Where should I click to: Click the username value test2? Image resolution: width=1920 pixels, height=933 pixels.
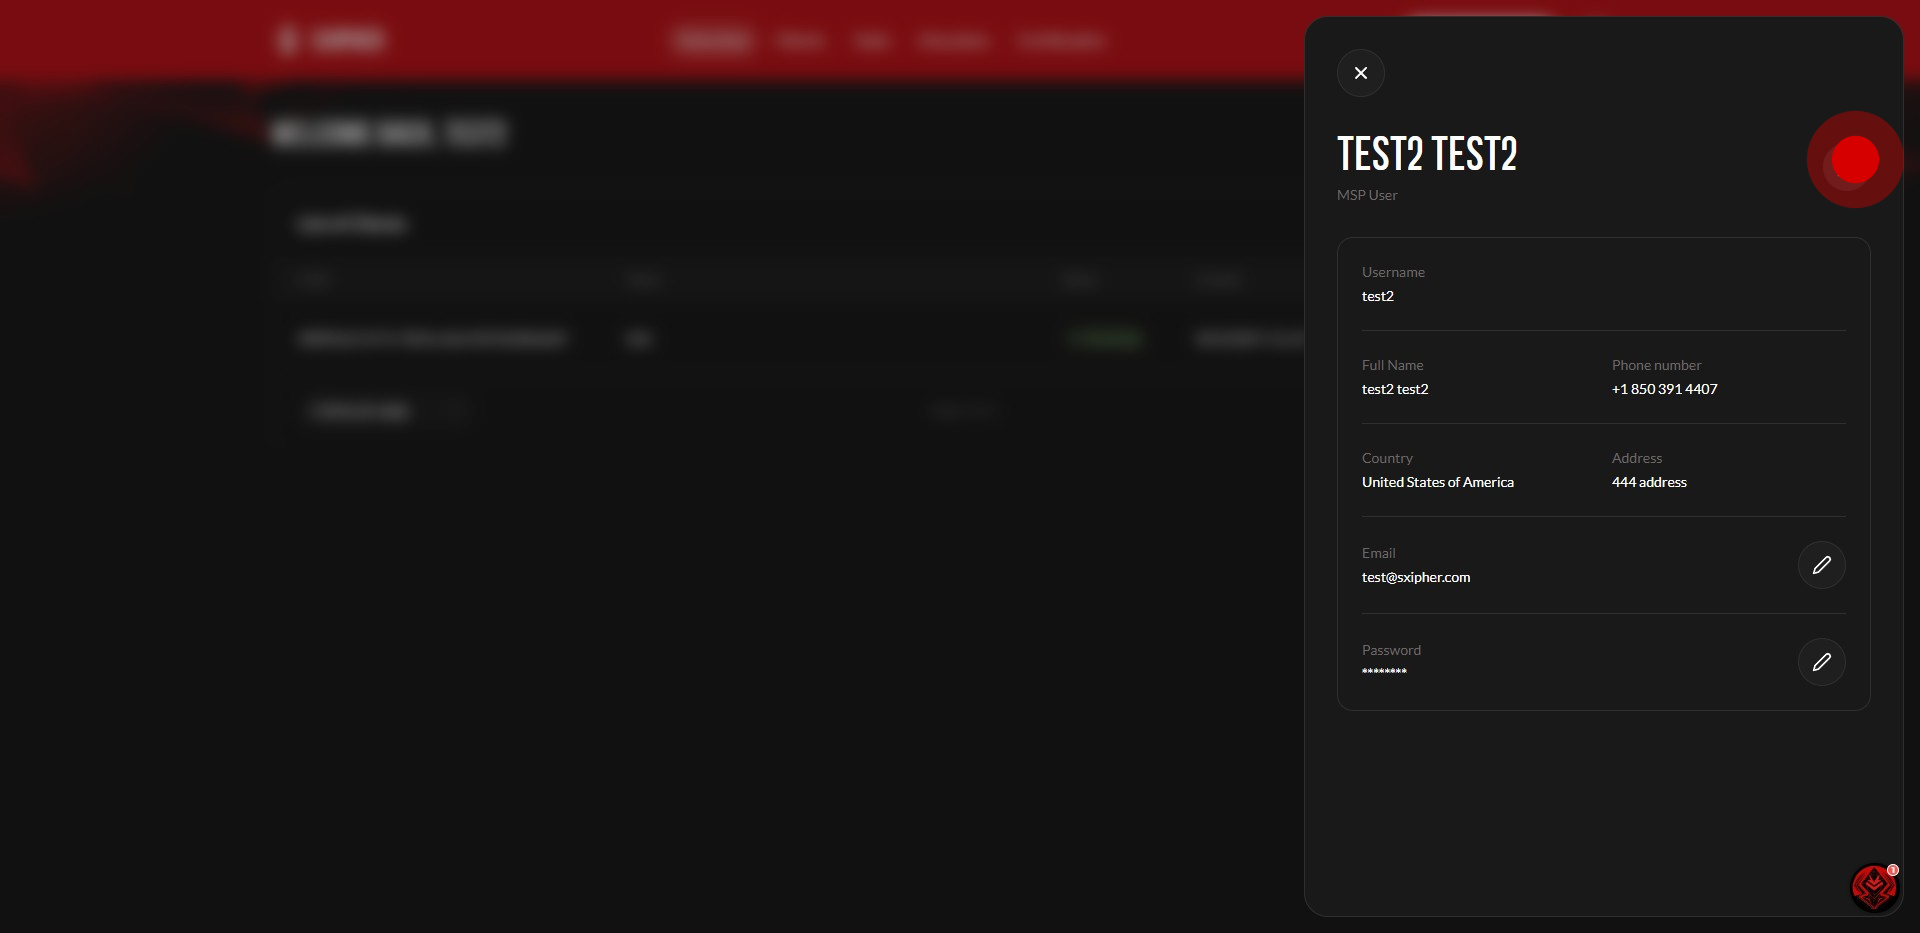point(1377,296)
